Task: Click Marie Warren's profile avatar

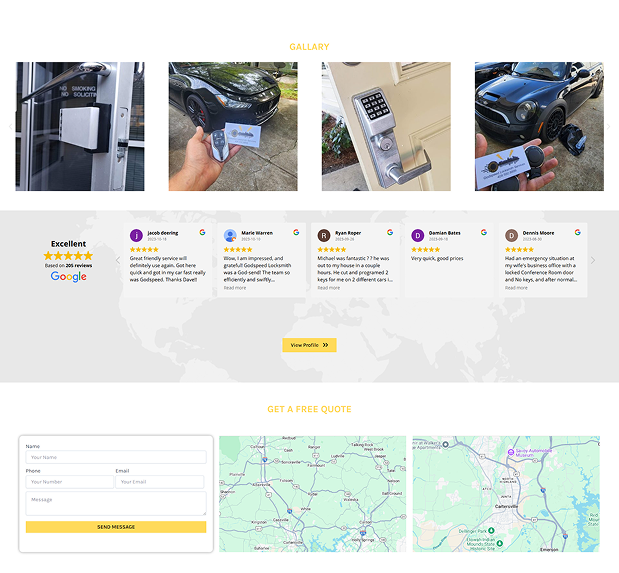Action: coord(230,236)
